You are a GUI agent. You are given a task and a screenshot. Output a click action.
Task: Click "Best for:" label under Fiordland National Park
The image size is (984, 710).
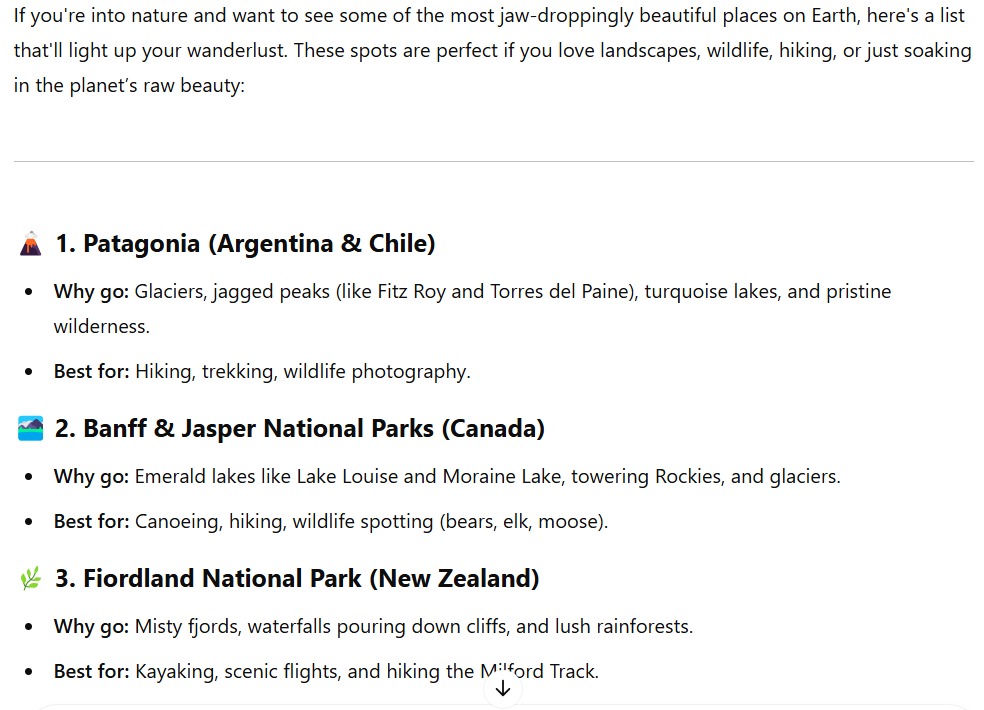tap(91, 672)
